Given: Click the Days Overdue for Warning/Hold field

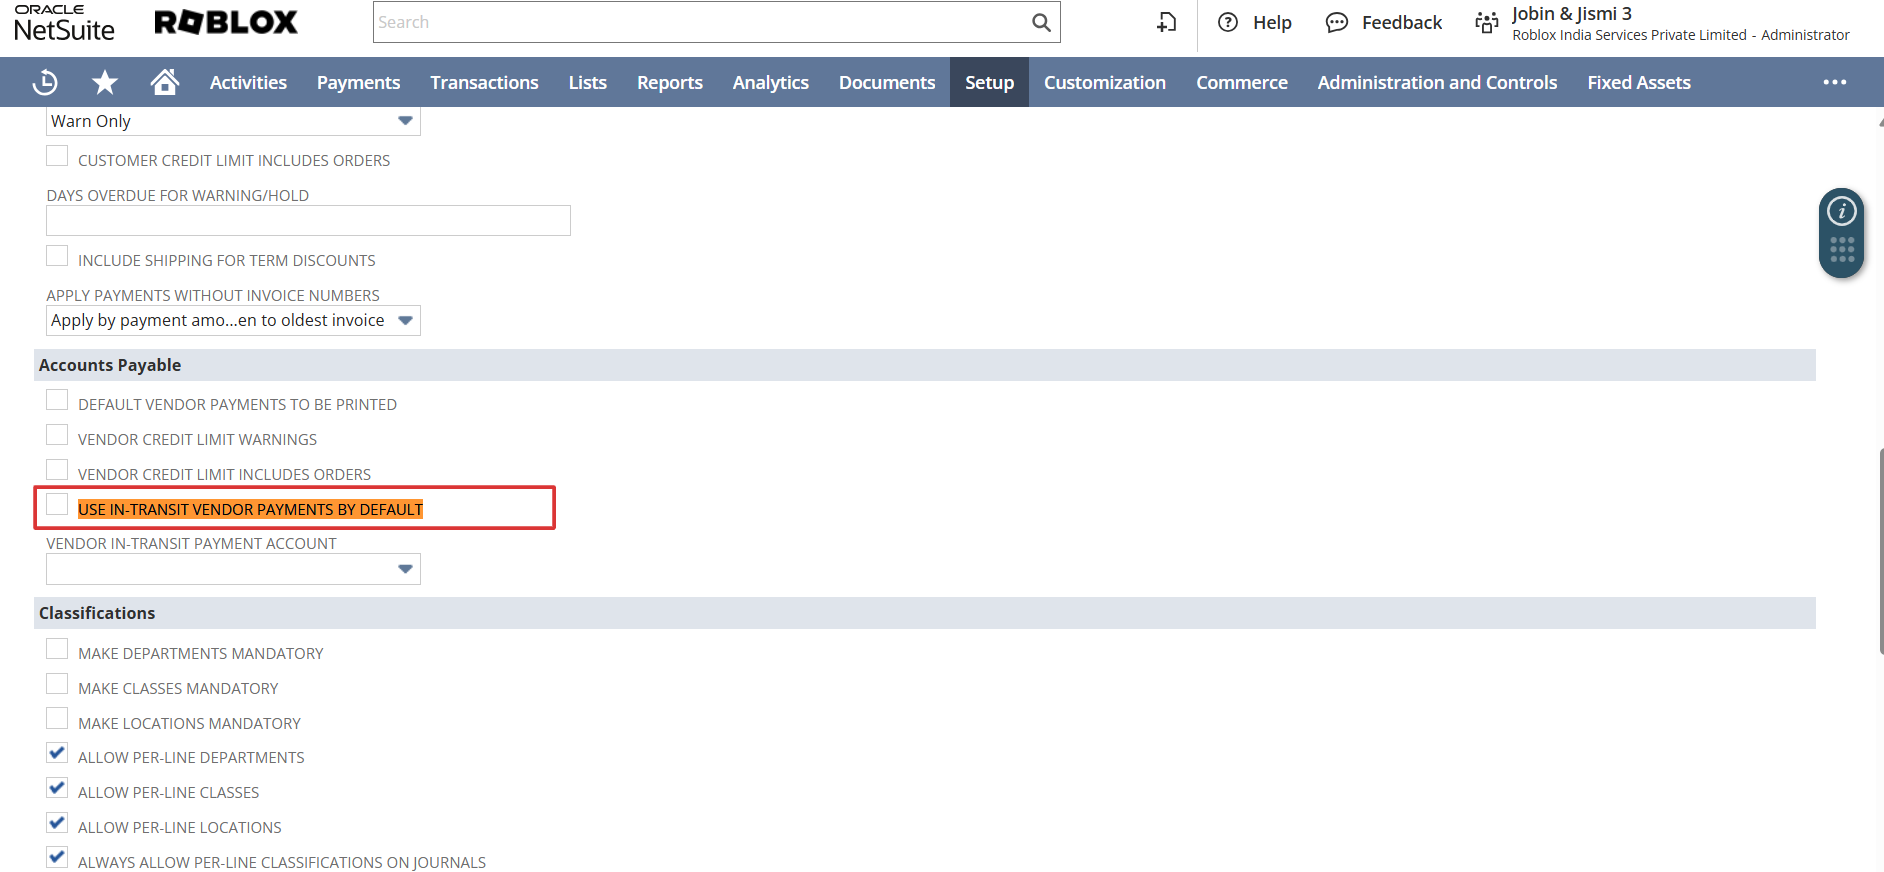Looking at the screenshot, I should [308, 221].
